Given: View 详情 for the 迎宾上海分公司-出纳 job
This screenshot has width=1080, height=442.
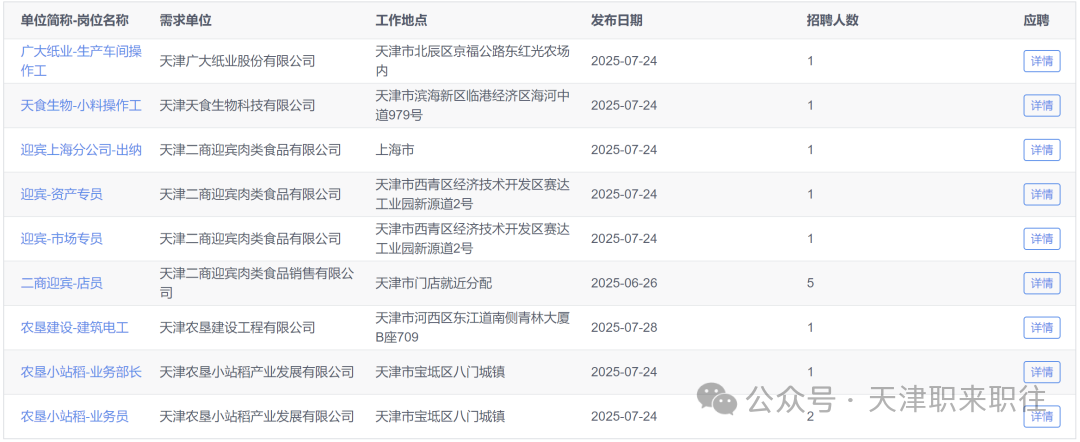Looking at the screenshot, I should click(1041, 150).
